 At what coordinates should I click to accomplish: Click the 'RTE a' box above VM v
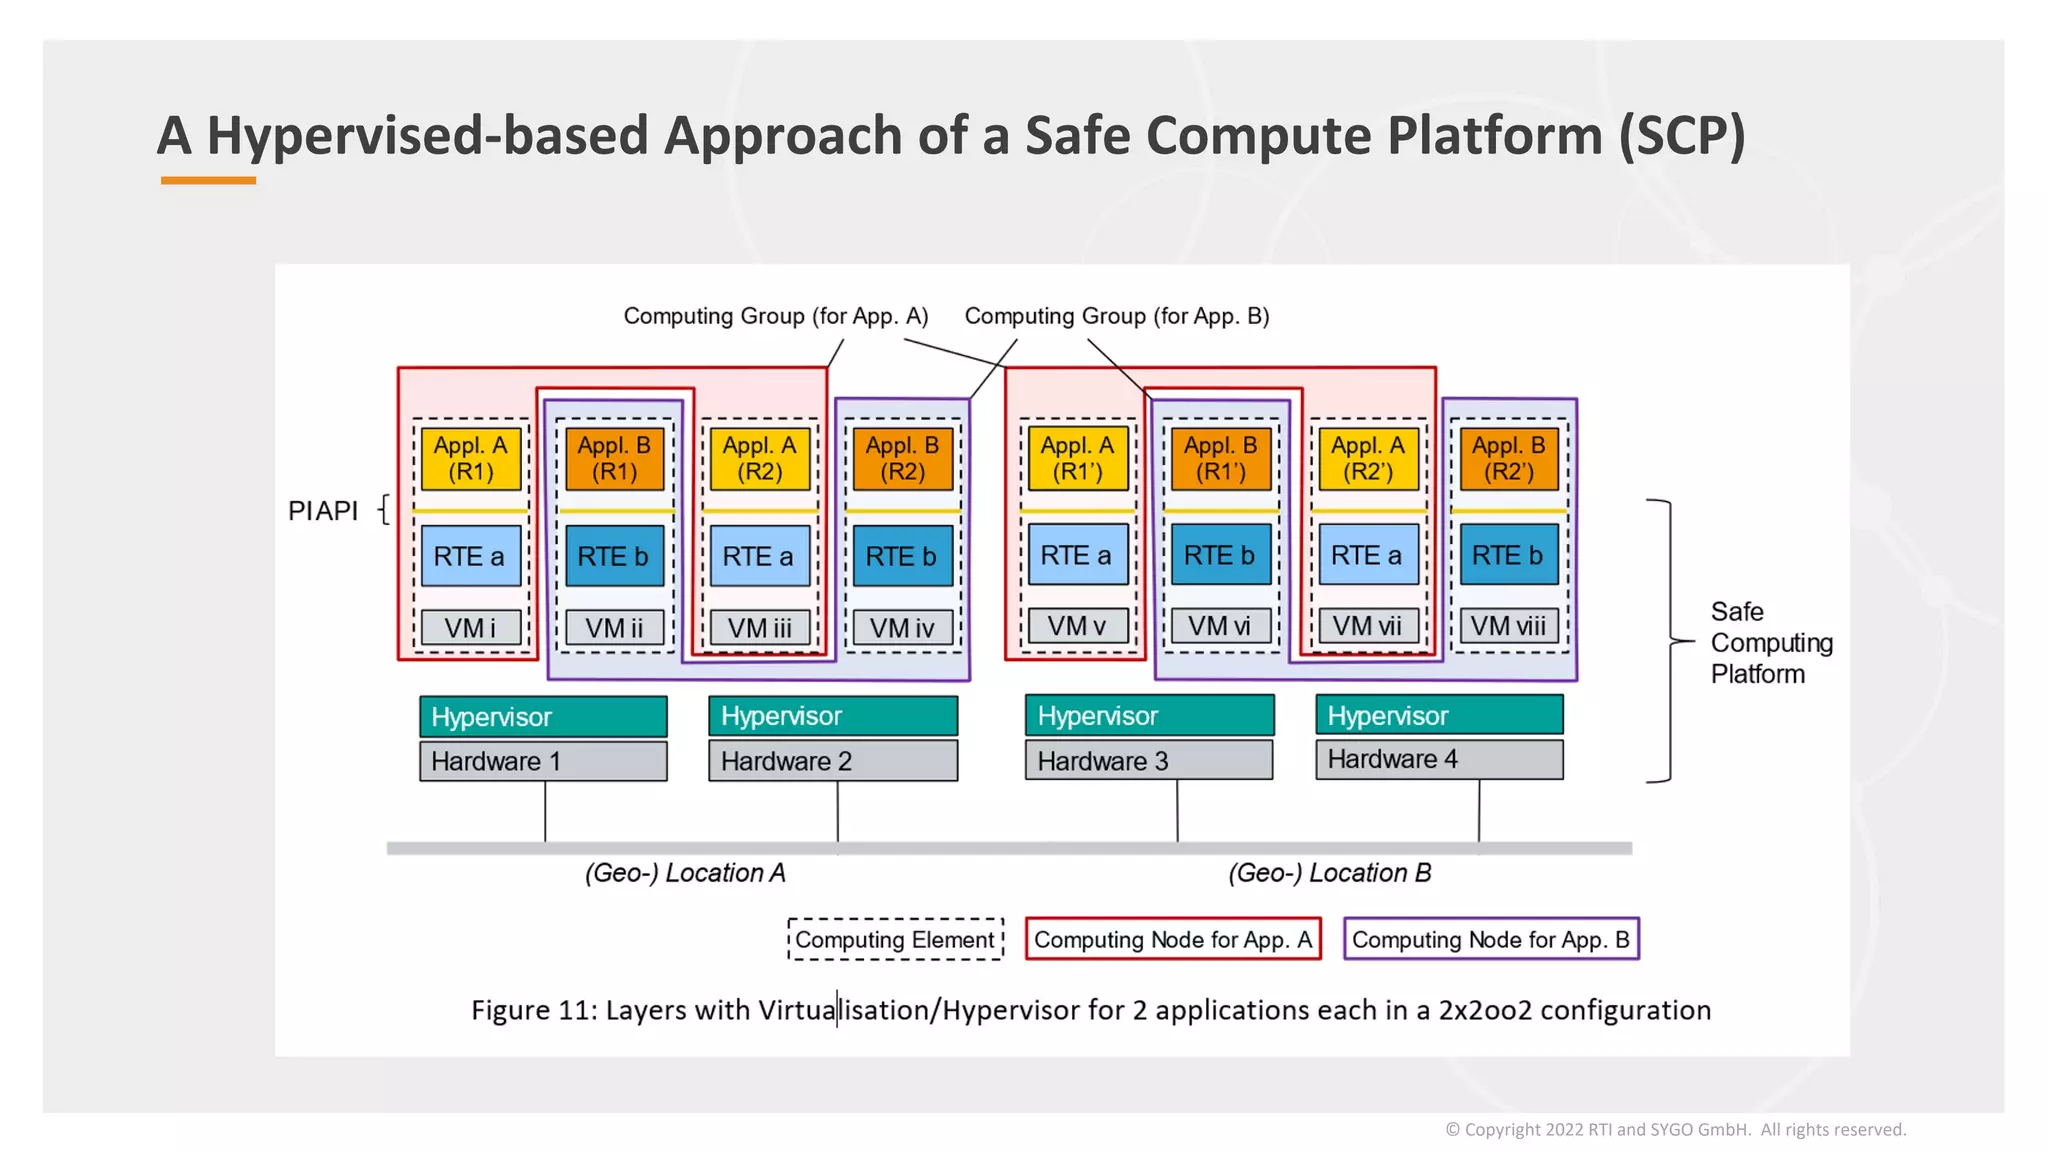(1078, 555)
